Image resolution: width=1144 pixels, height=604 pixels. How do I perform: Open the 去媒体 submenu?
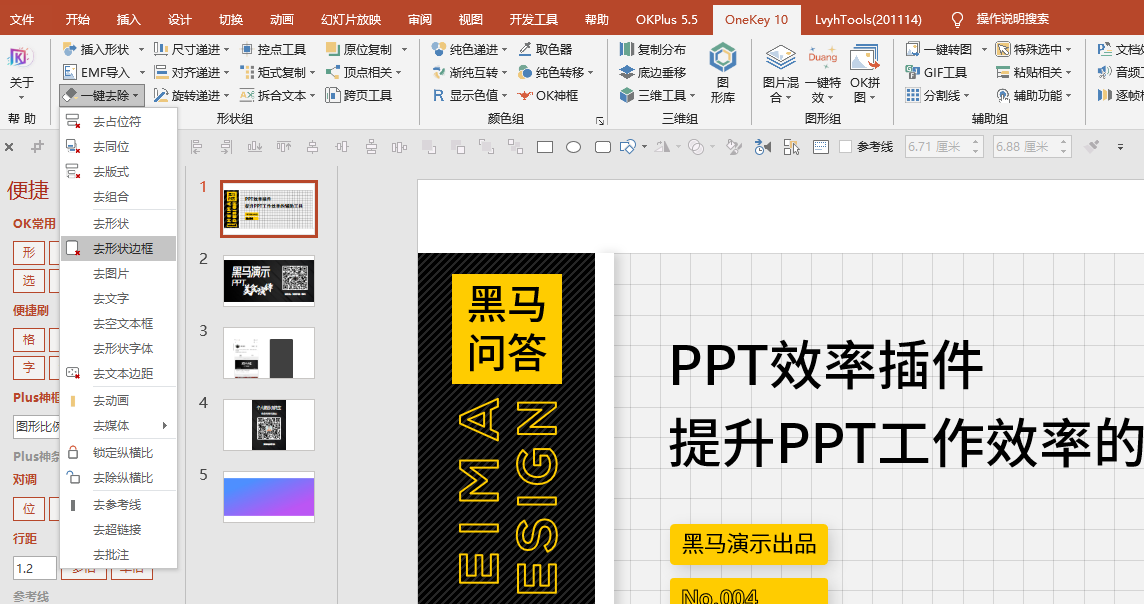pos(118,425)
